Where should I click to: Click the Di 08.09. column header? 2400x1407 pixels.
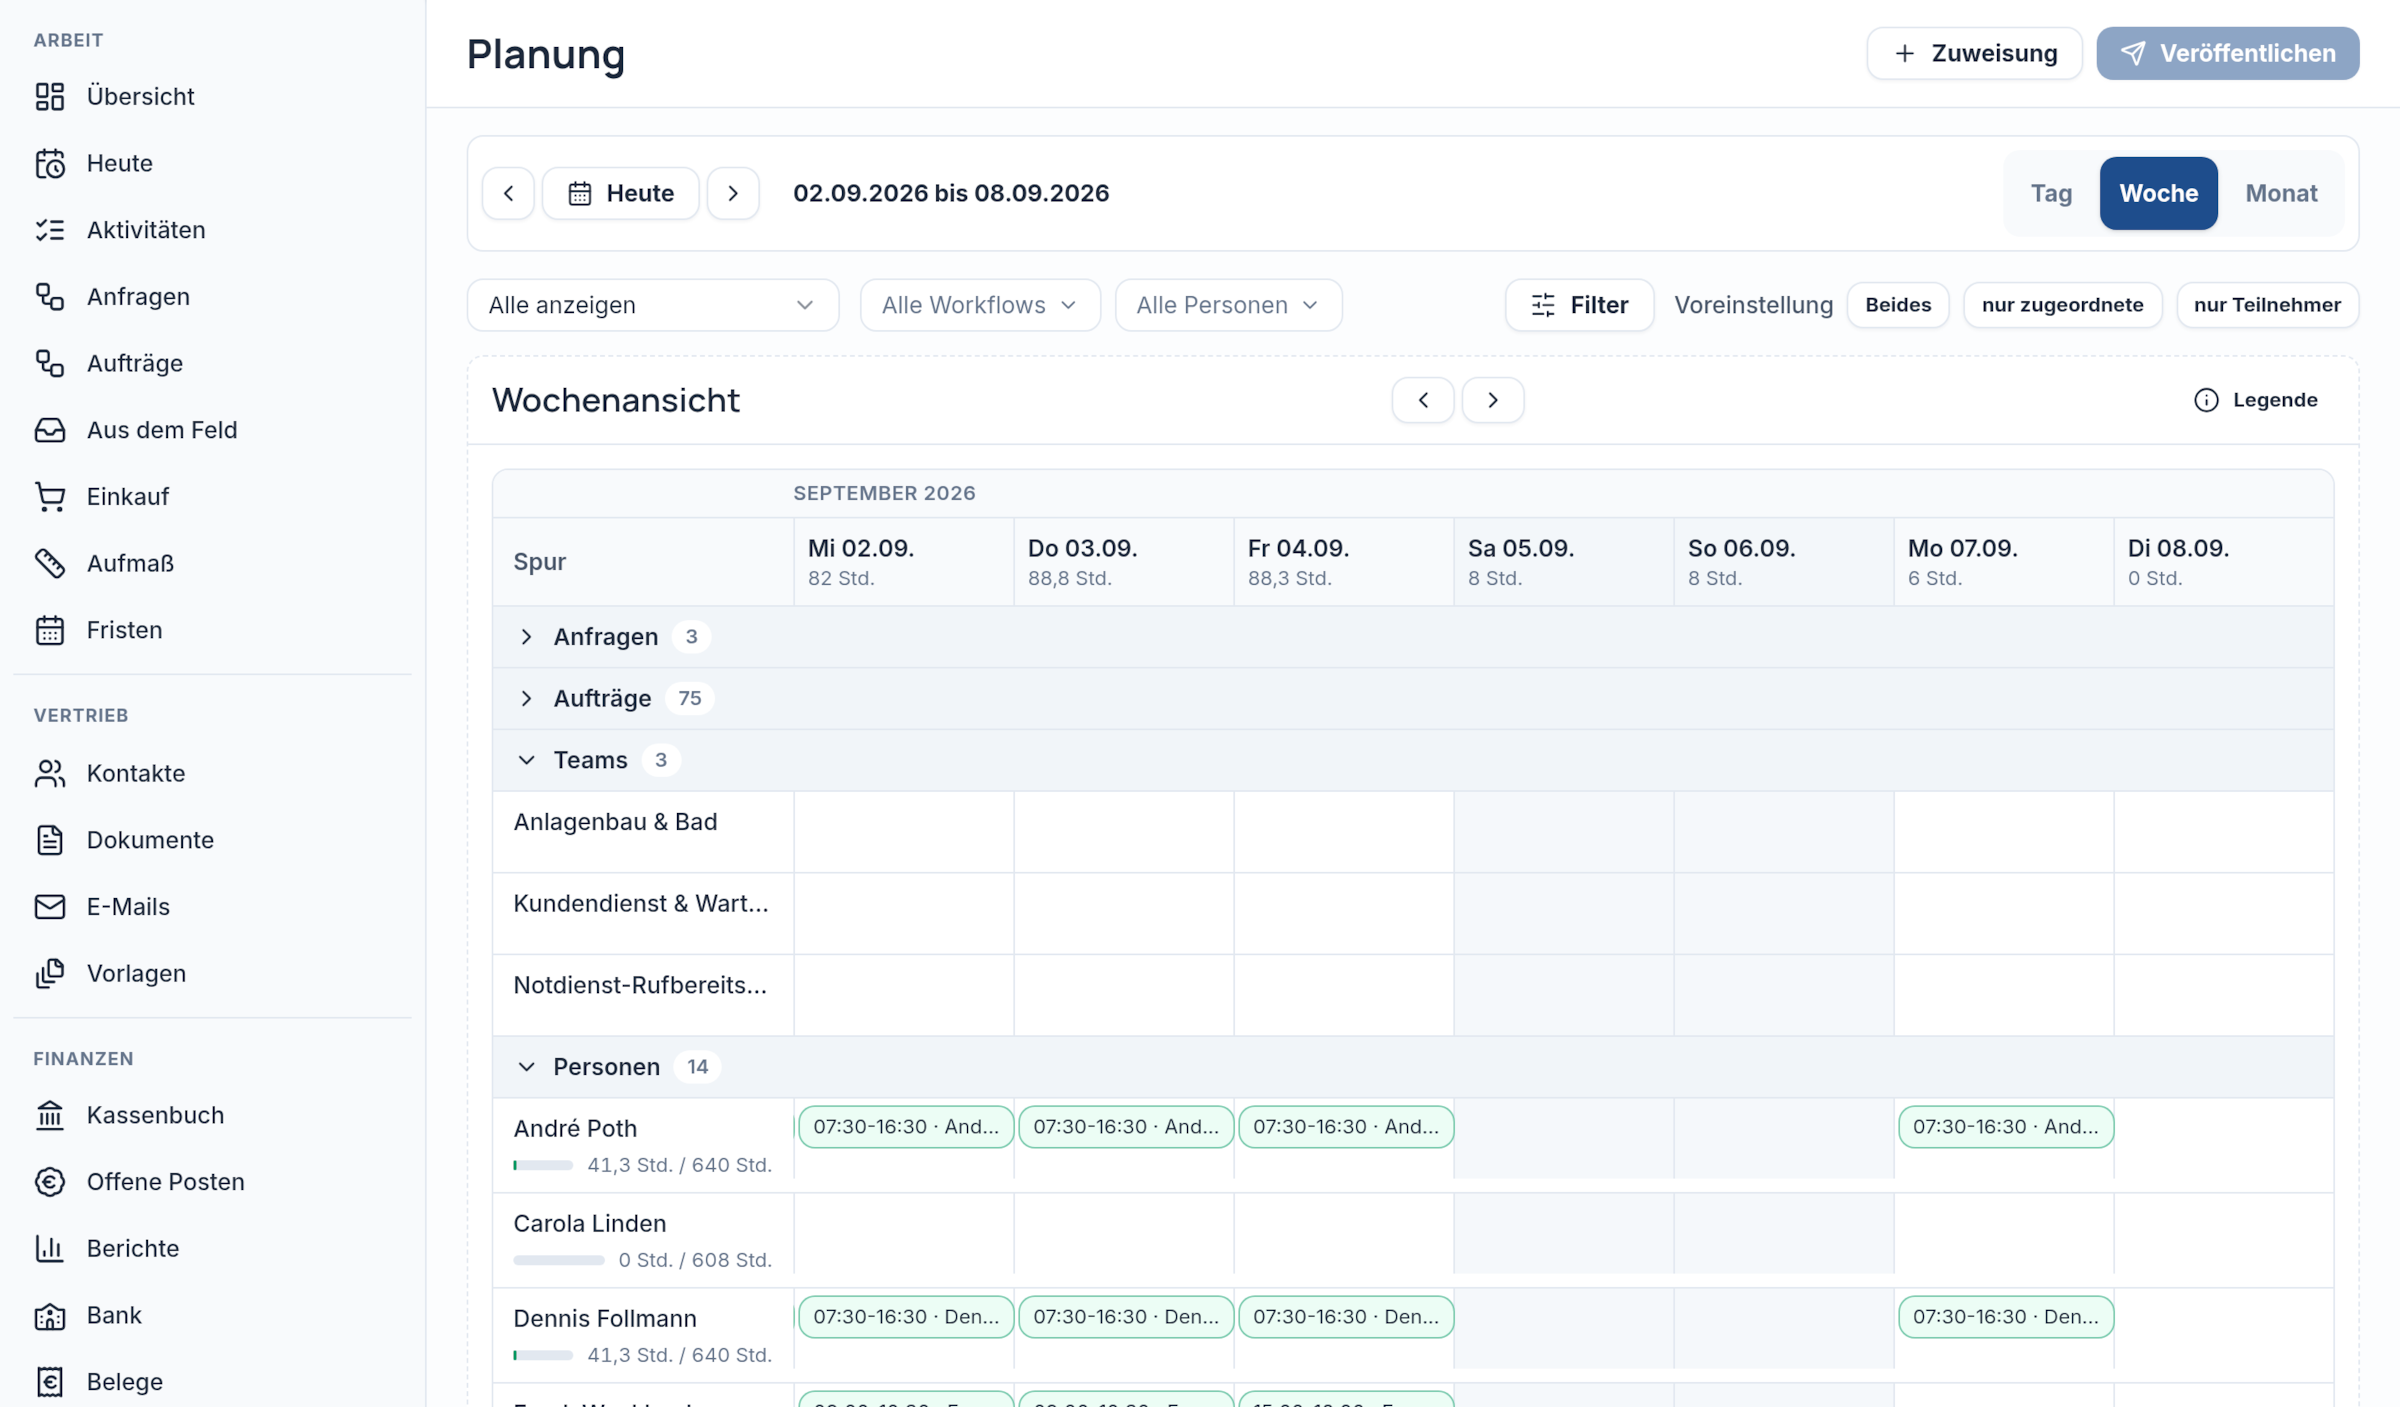tap(2224, 561)
